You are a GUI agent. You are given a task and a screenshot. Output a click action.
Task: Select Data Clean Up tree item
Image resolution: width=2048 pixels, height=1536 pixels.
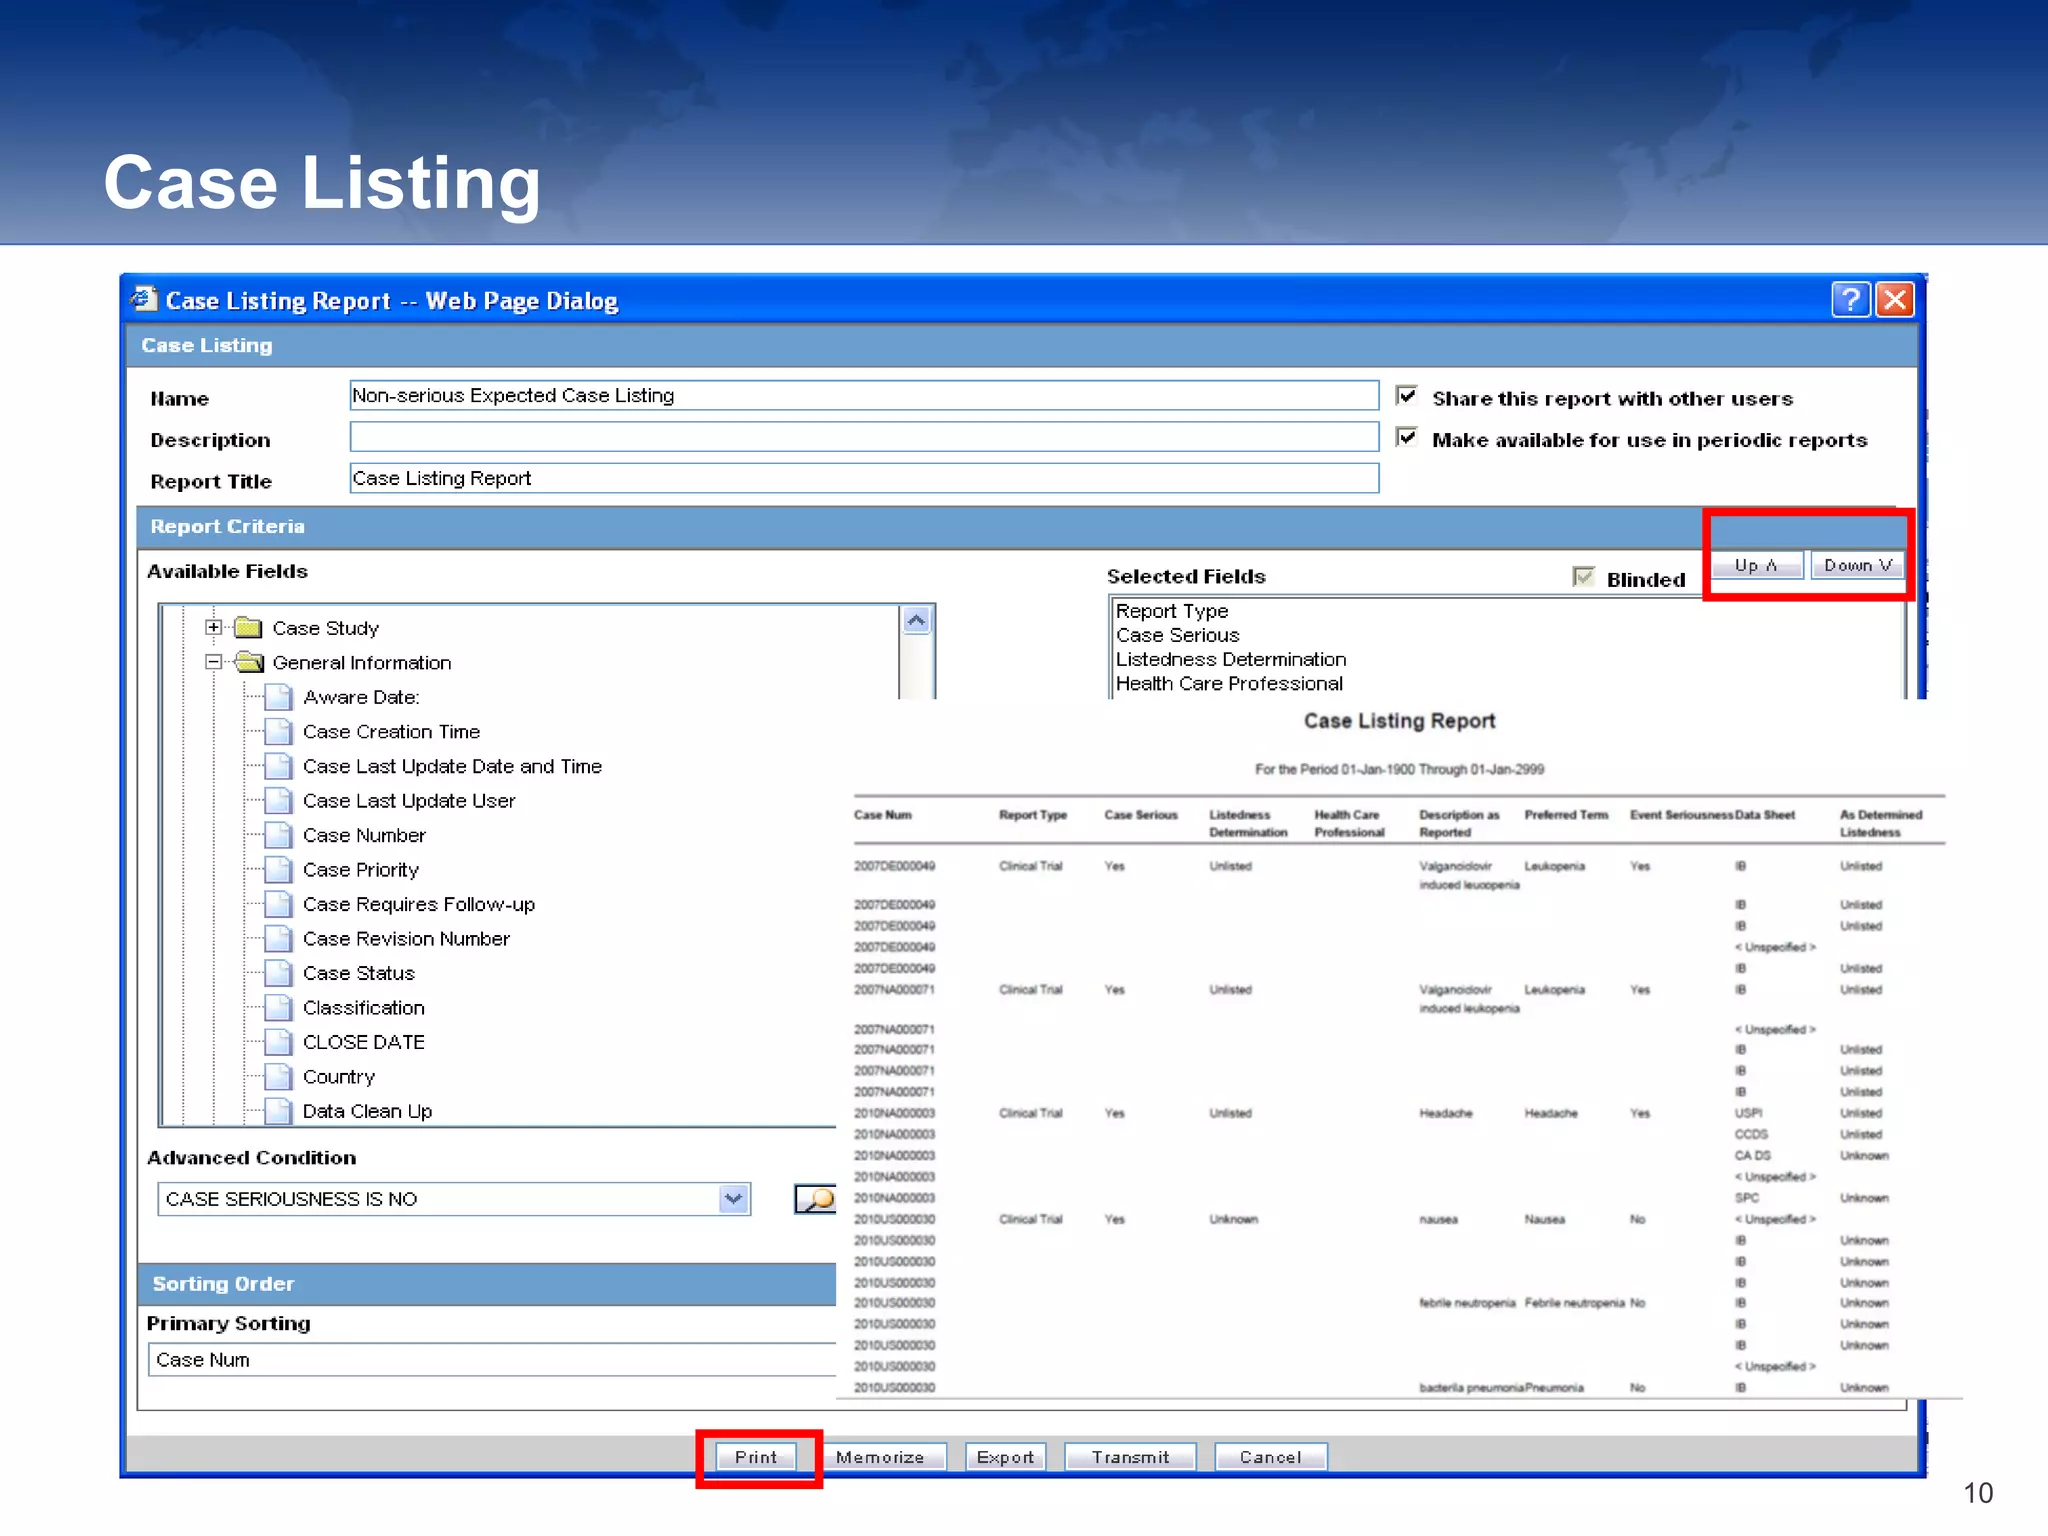tap(367, 1111)
